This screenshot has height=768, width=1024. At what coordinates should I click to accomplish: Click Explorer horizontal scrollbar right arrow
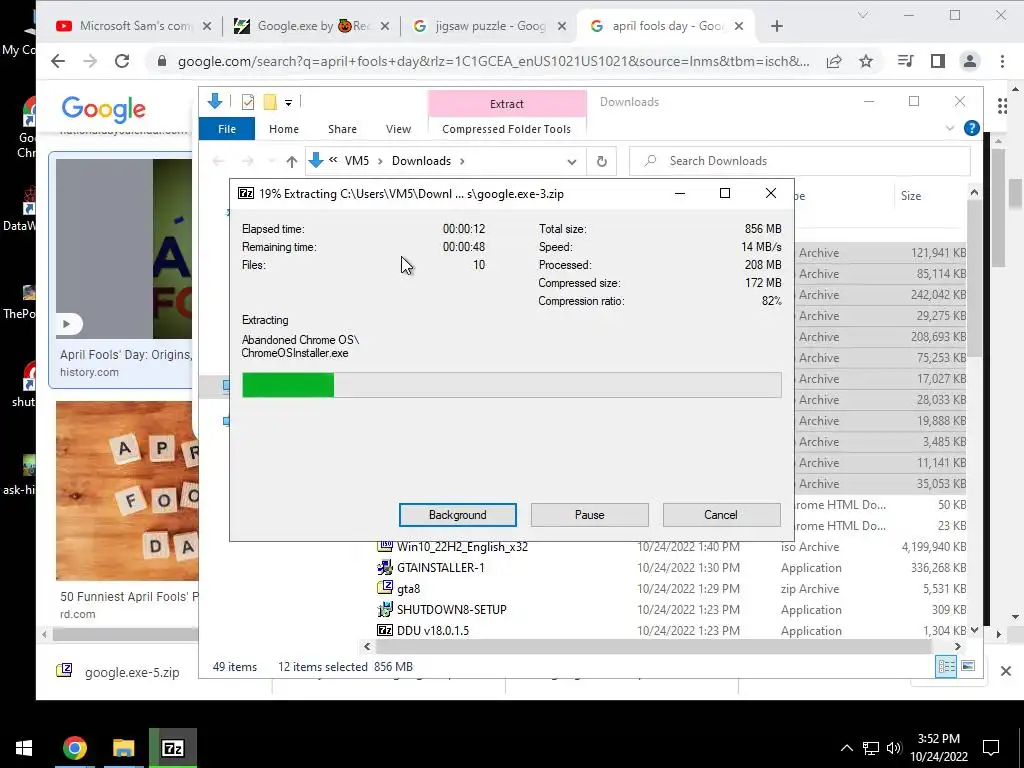[957, 647]
